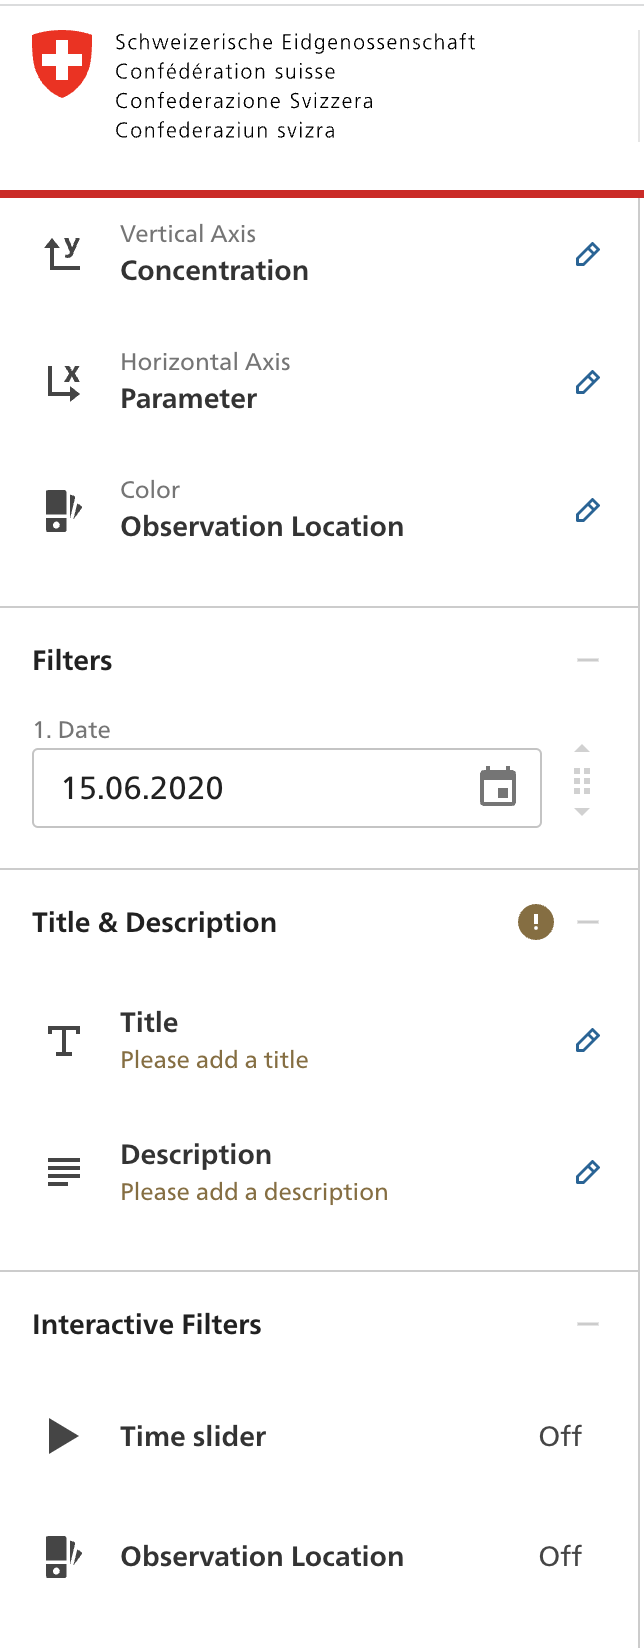Viewport: 644px width, 1648px height.
Task: Click the 15.06.2020 date input field
Action: pyautogui.click(x=250, y=788)
